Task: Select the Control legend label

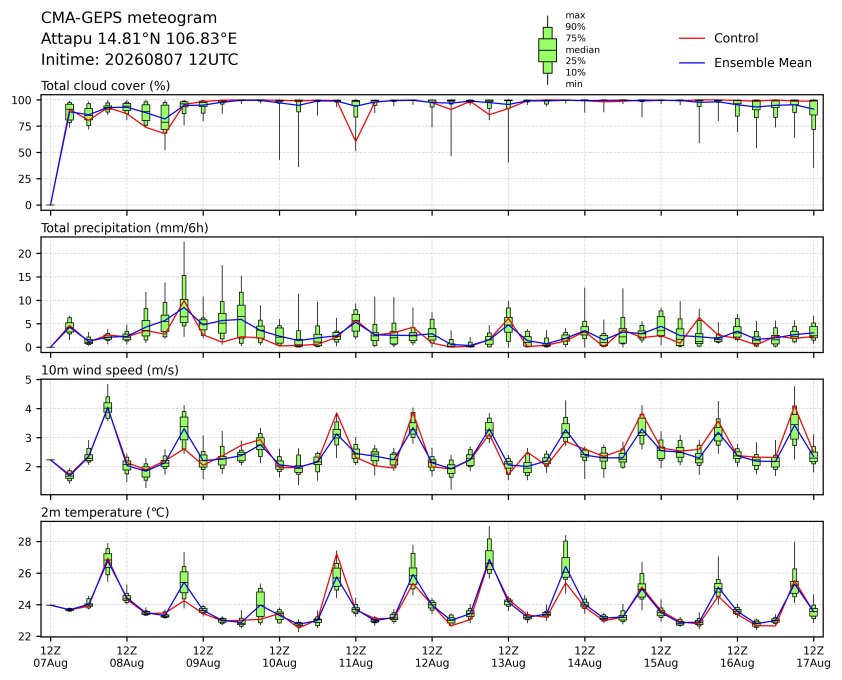Action: pos(736,38)
